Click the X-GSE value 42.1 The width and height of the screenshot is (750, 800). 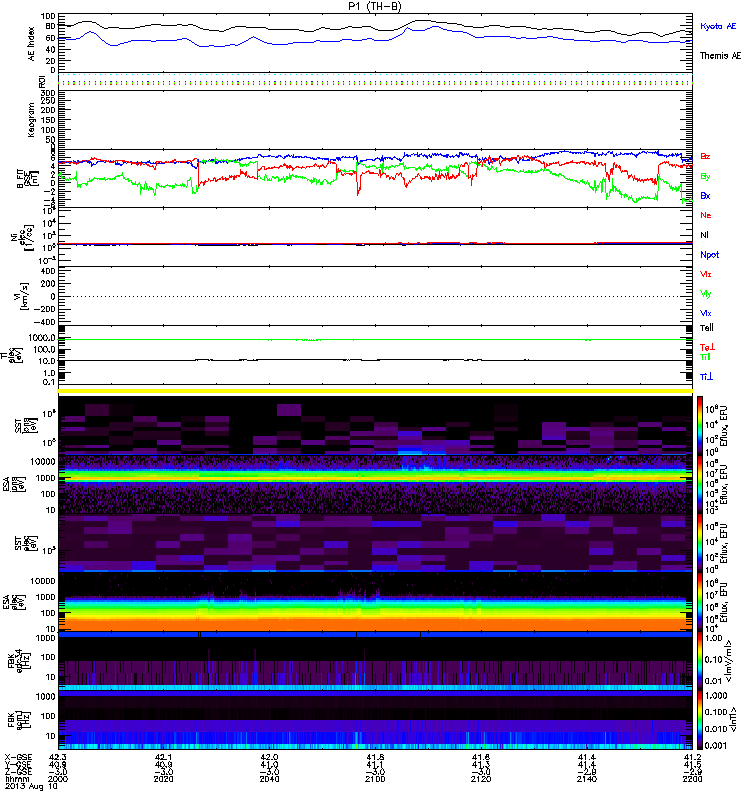click(x=163, y=757)
